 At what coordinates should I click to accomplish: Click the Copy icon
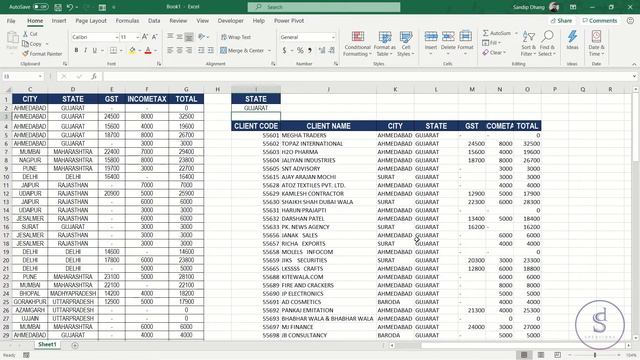pyautogui.click(x=25, y=44)
